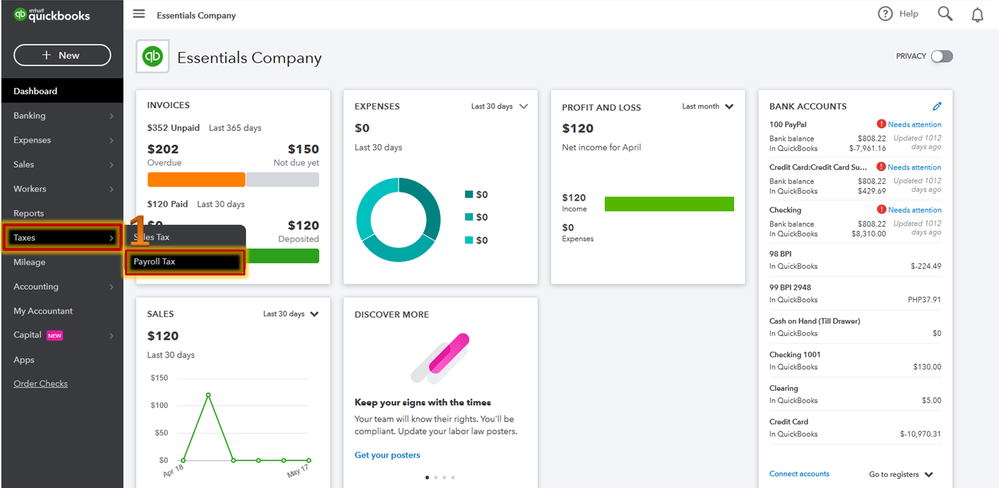
Task: Expand the Expenses submenu chevron
Action: point(111,140)
